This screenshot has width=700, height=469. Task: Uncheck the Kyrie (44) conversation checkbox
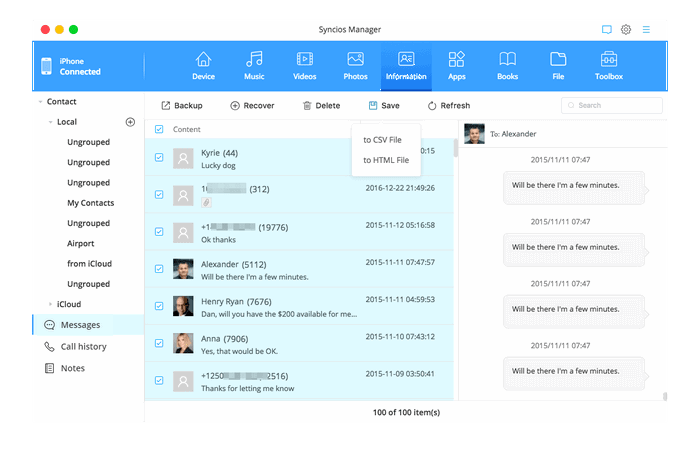click(159, 157)
